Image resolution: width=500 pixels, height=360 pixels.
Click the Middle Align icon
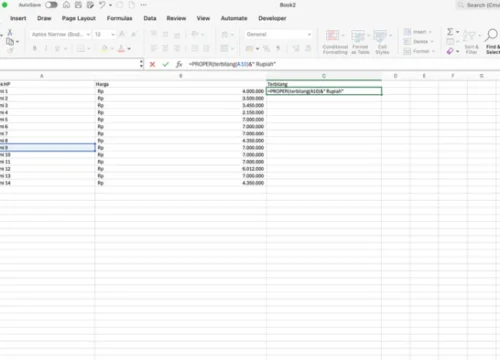click(165, 34)
